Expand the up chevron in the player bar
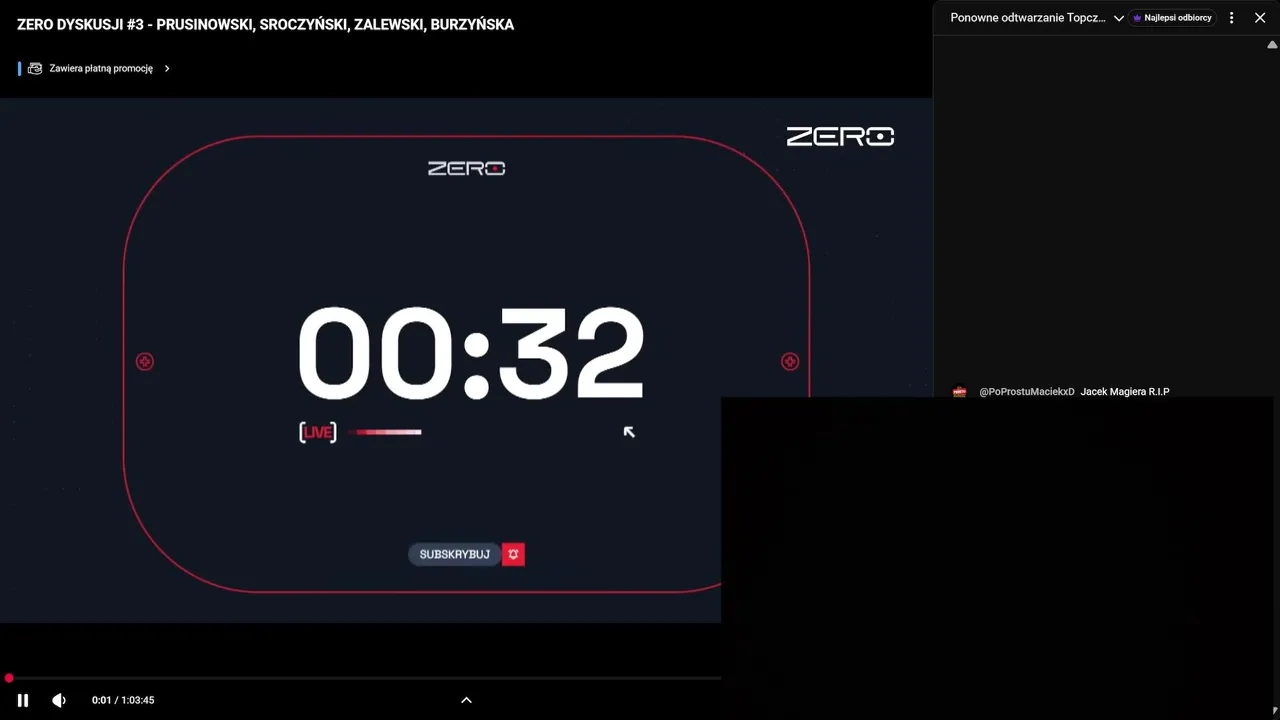Image resolution: width=1280 pixels, height=720 pixels. pos(466,700)
